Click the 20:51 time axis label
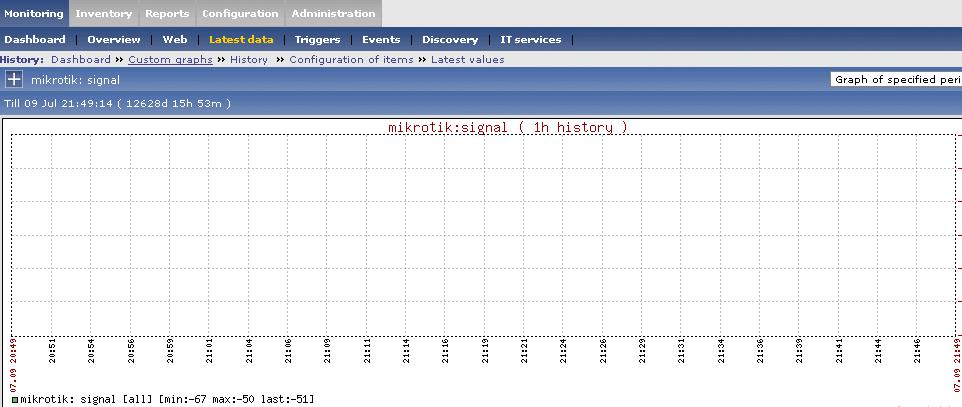 52,350
